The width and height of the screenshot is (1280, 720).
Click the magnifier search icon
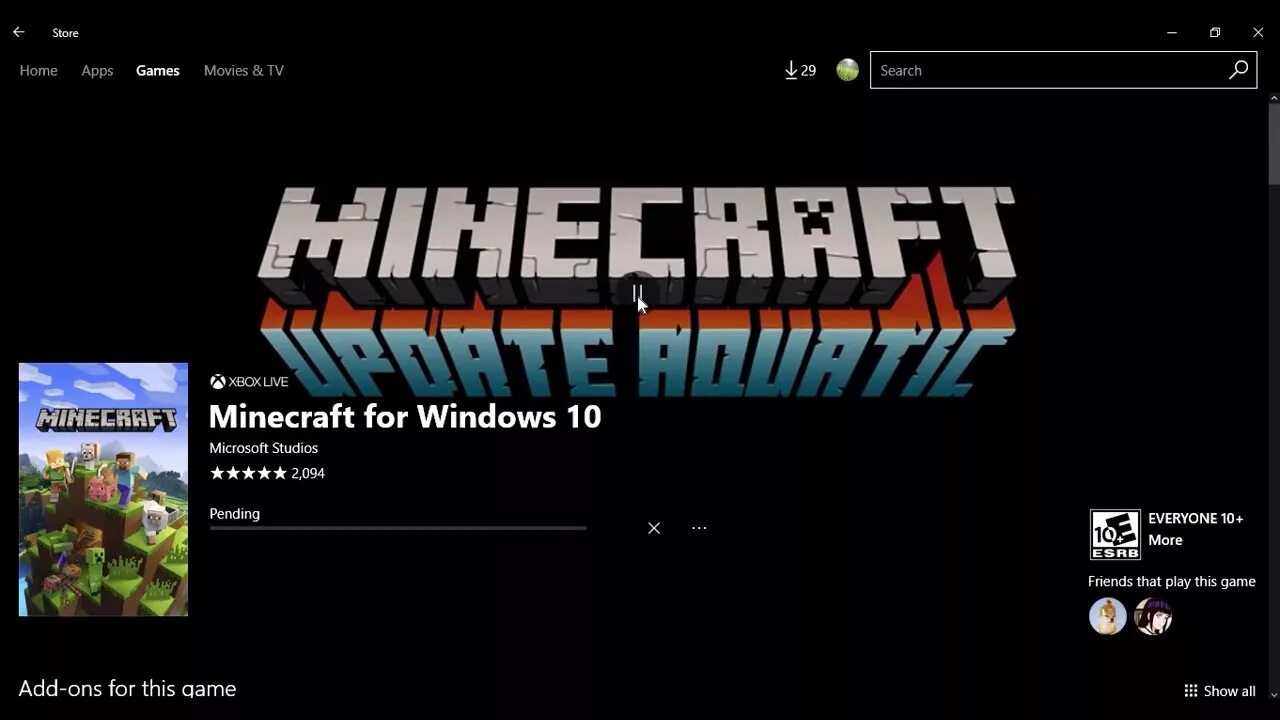(1238, 70)
